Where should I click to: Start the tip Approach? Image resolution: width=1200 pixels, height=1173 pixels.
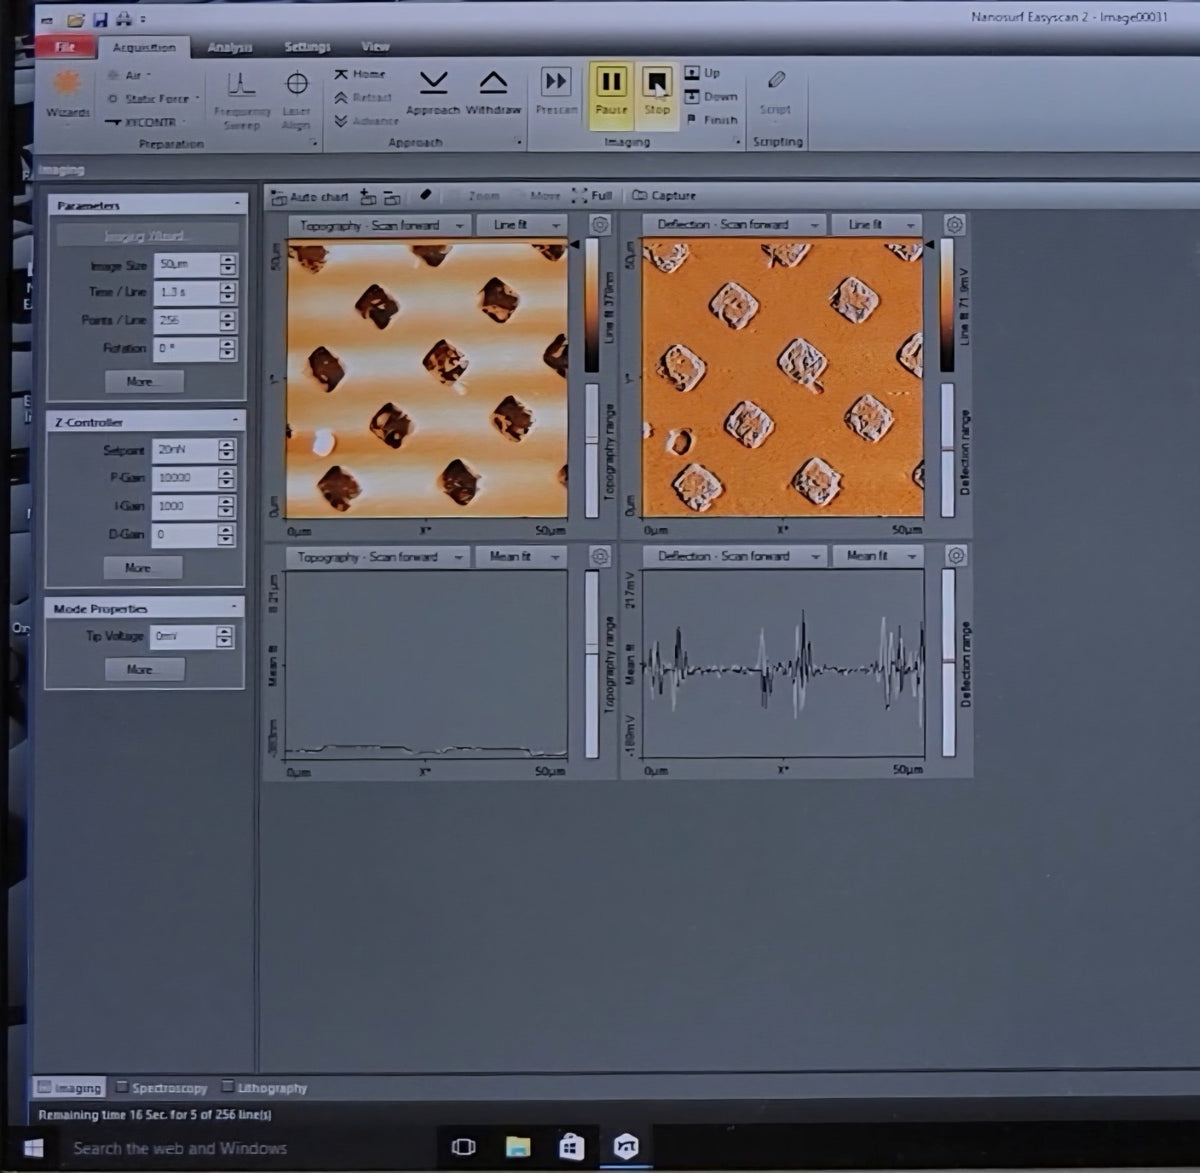(433, 93)
